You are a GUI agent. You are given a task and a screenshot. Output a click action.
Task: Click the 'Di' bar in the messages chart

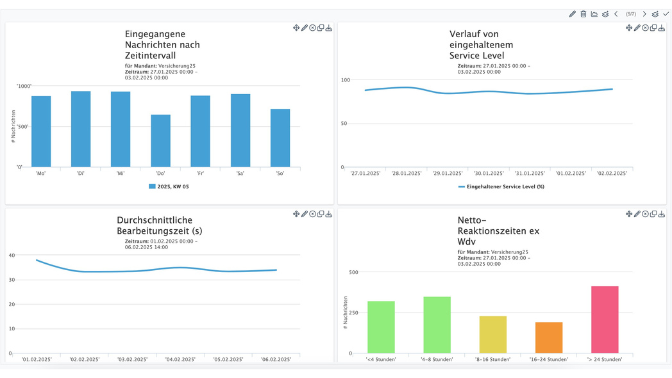coord(81,129)
